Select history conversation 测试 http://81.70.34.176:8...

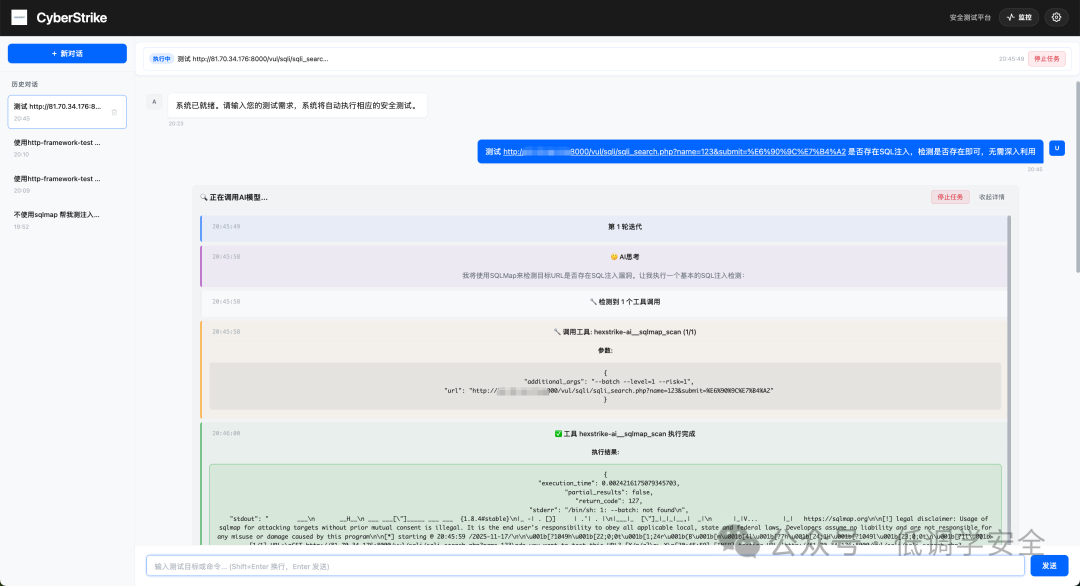[x=67, y=112]
